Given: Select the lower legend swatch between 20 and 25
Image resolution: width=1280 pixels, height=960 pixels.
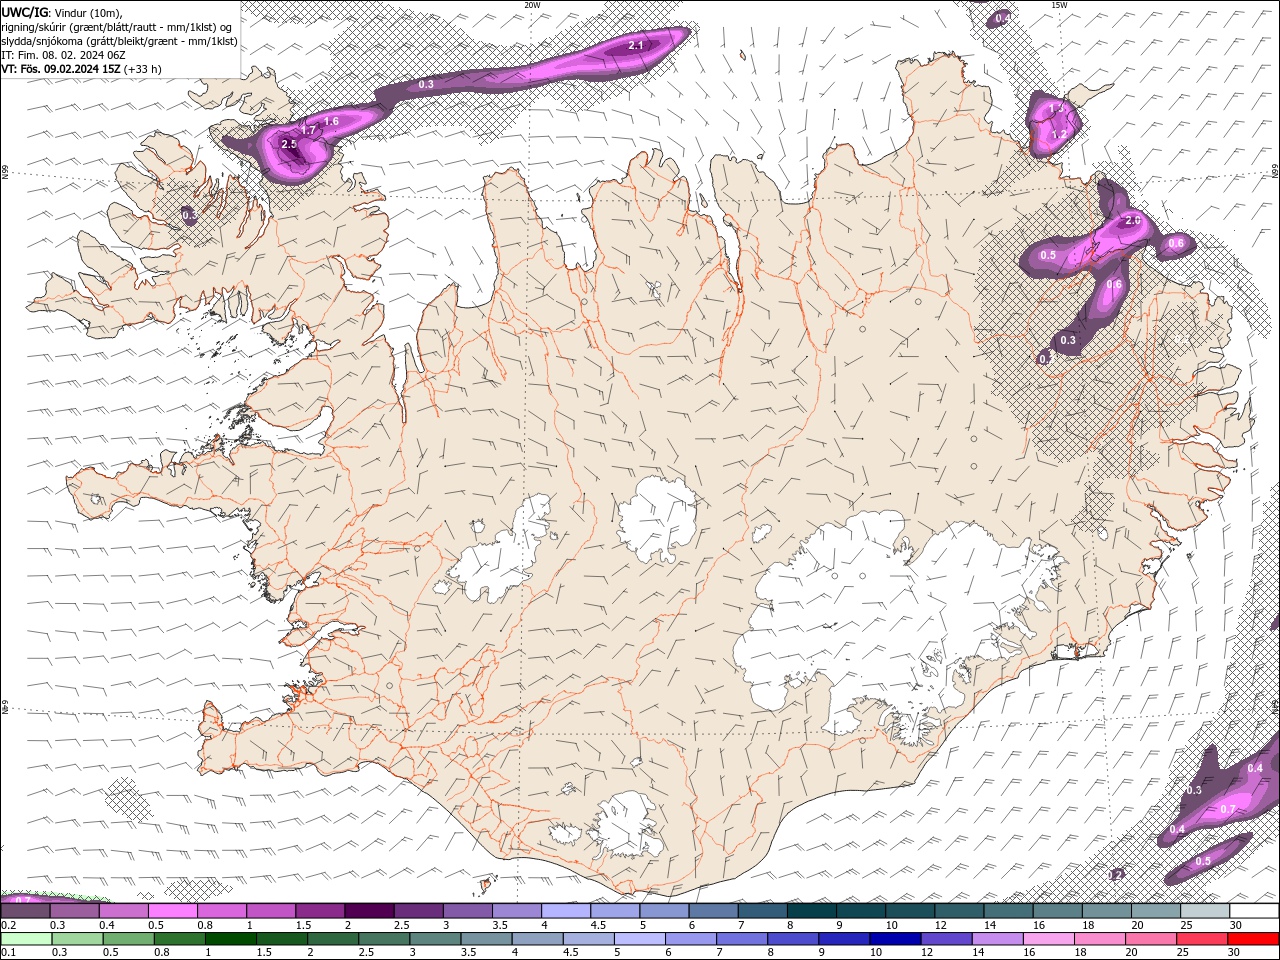Looking at the screenshot, I should (x=1149, y=939).
